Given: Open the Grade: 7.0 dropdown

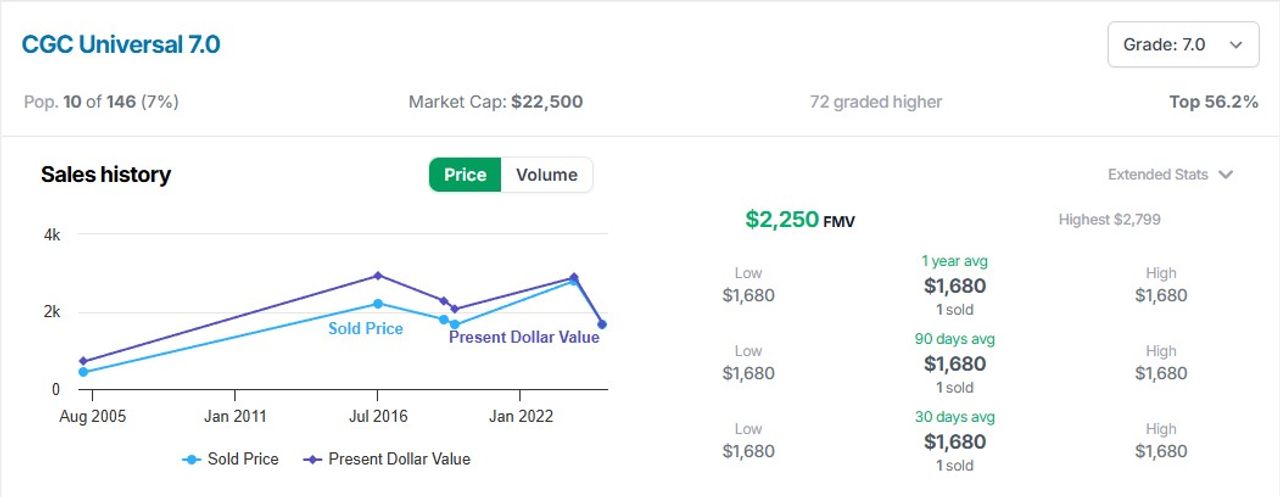Looking at the screenshot, I should (1183, 45).
